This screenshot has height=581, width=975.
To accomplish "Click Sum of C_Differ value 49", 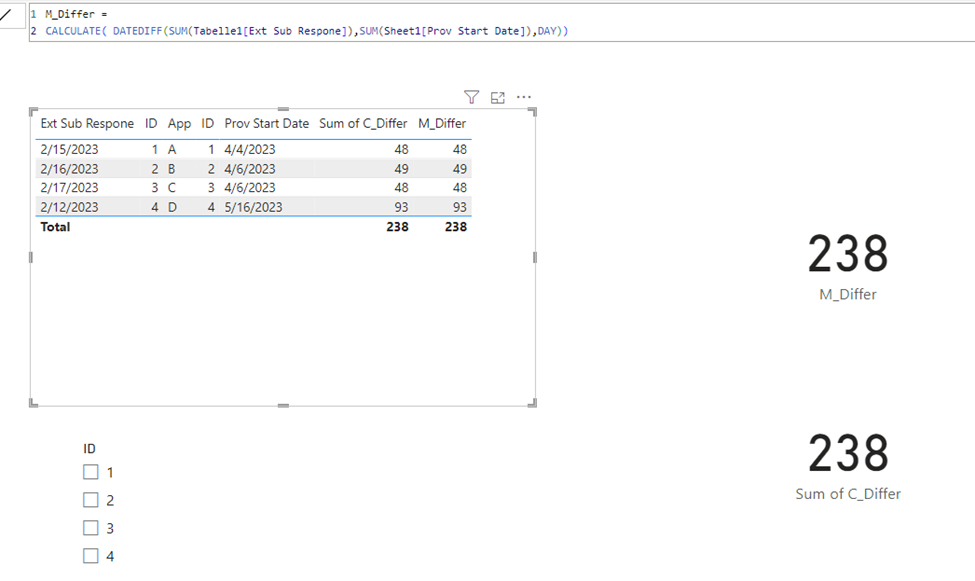I will point(401,169).
